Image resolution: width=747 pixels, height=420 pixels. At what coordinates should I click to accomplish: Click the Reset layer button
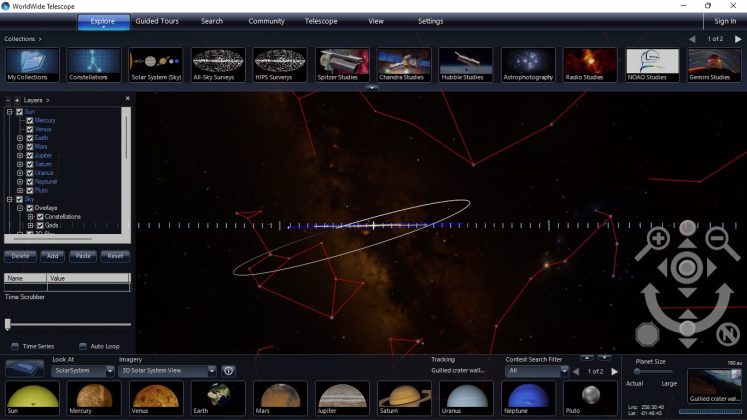click(x=115, y=256)
